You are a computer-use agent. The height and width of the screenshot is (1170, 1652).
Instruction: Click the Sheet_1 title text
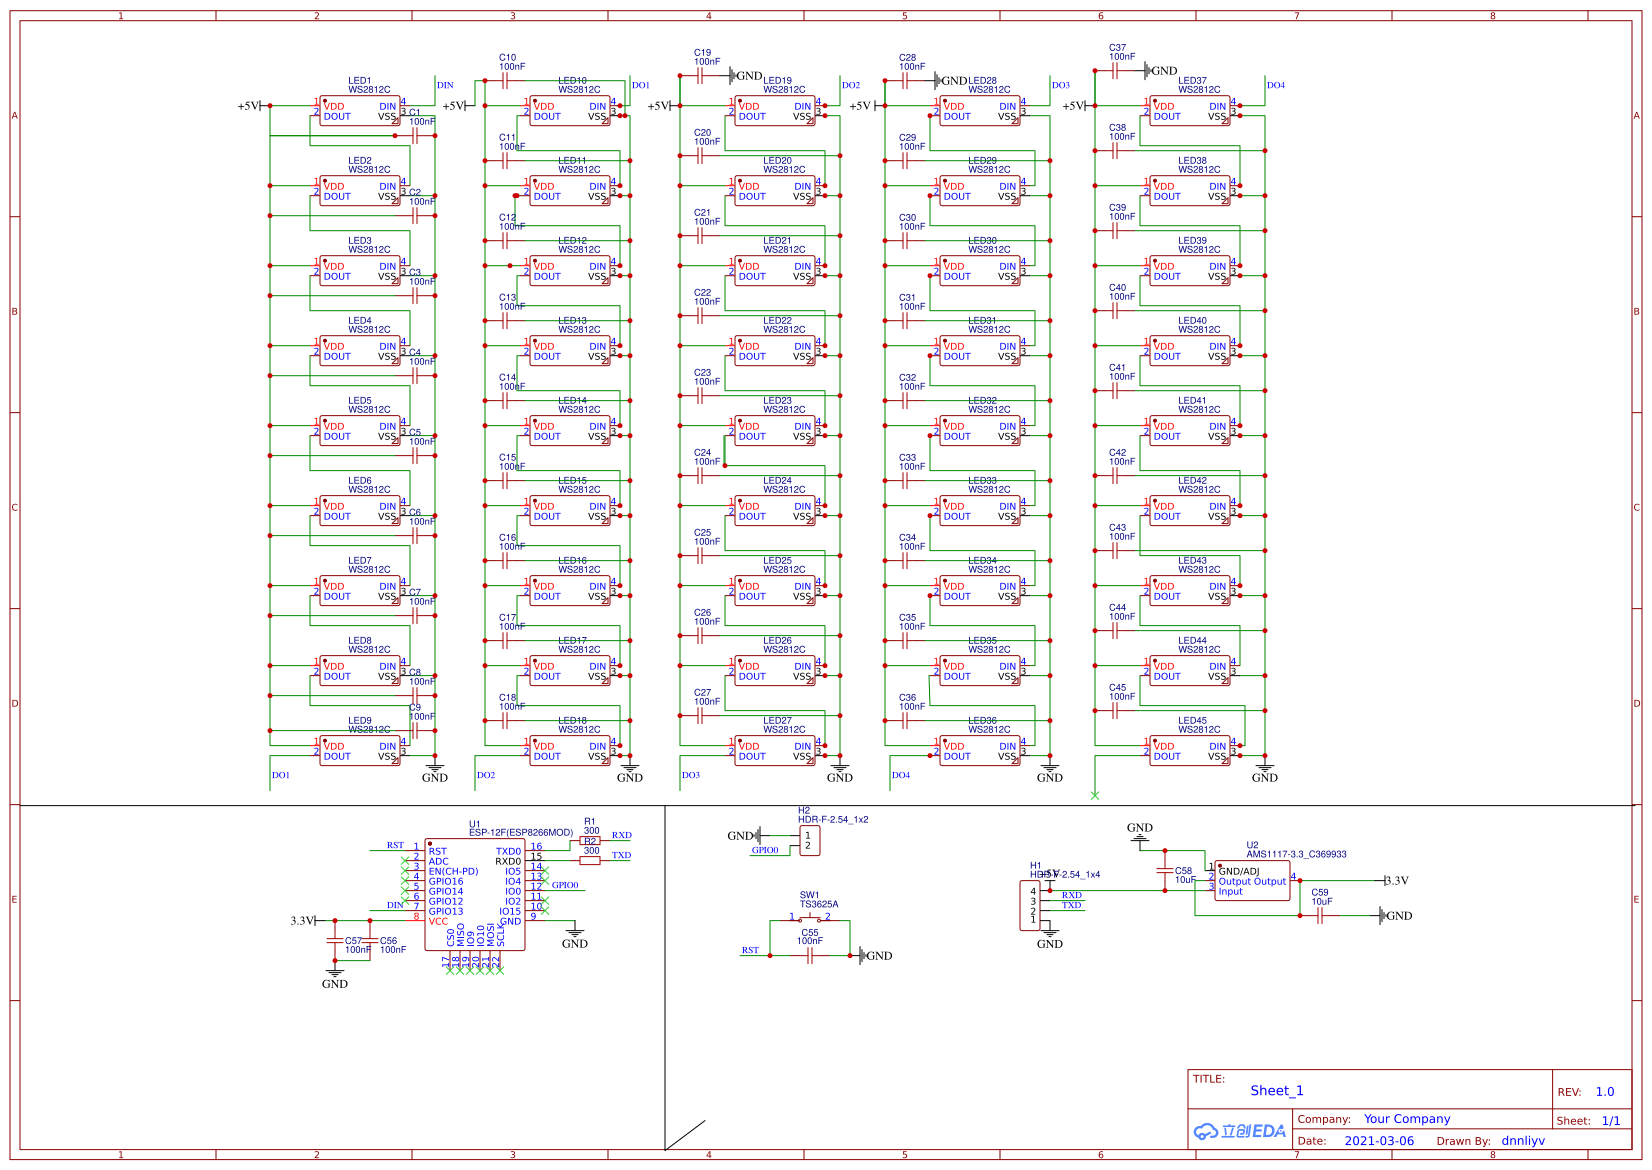pyautogui.click(x=1277, y=1091)
